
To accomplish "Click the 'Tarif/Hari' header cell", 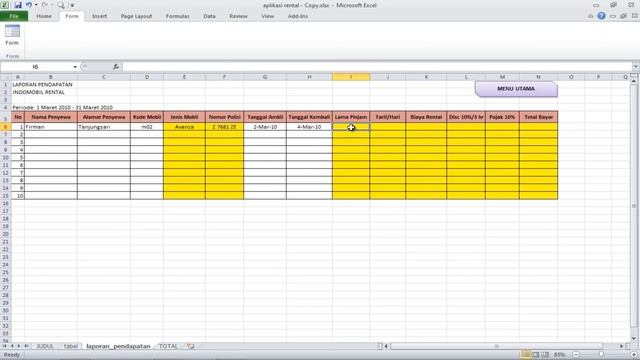I will (x=388, y=117).
